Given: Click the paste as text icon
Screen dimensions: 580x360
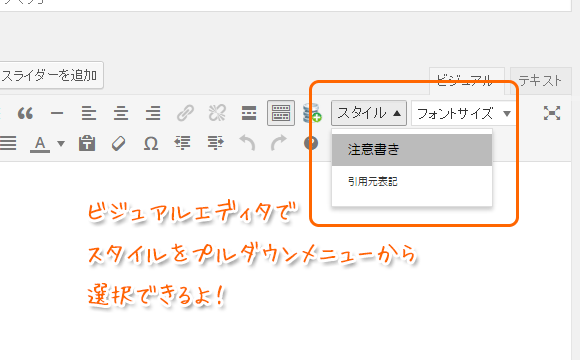Looking at the screenshot, I should (87, 143).
